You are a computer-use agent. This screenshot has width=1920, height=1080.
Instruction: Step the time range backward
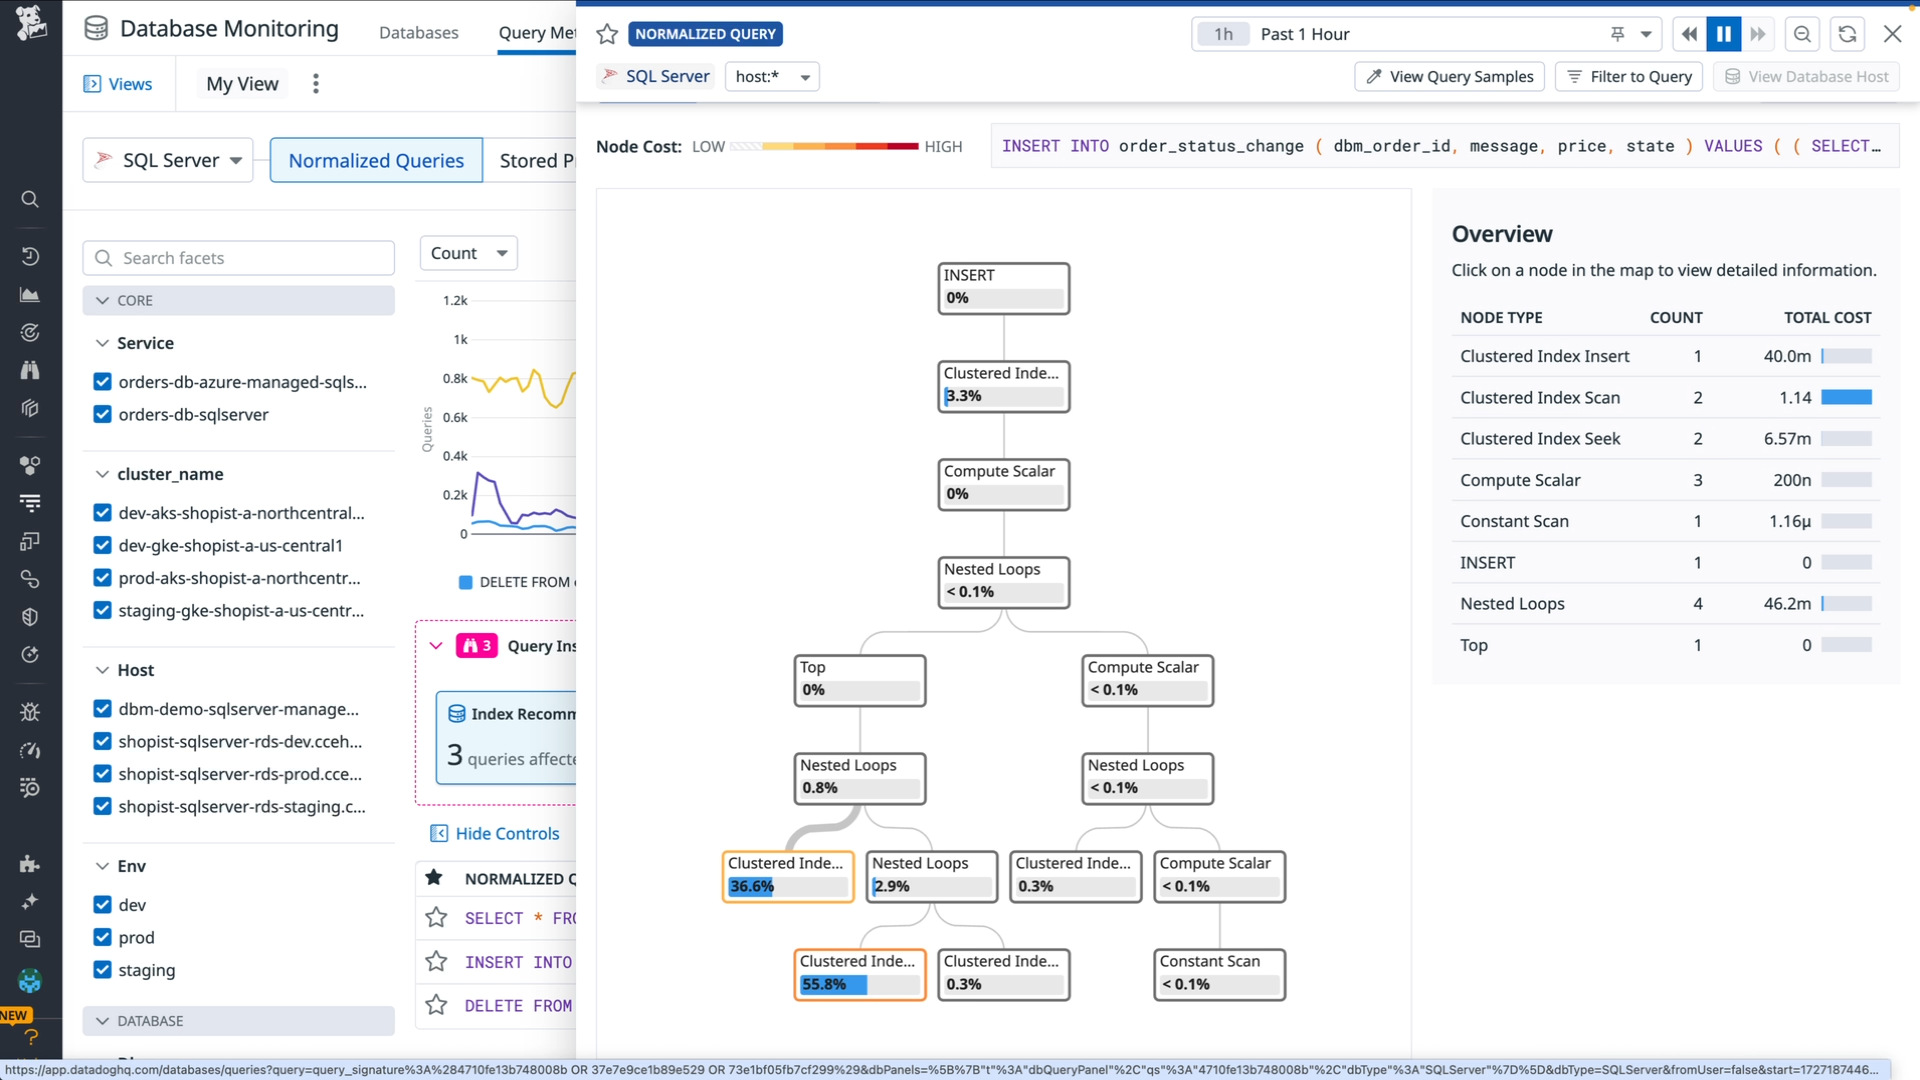[x=1689, y=34]
